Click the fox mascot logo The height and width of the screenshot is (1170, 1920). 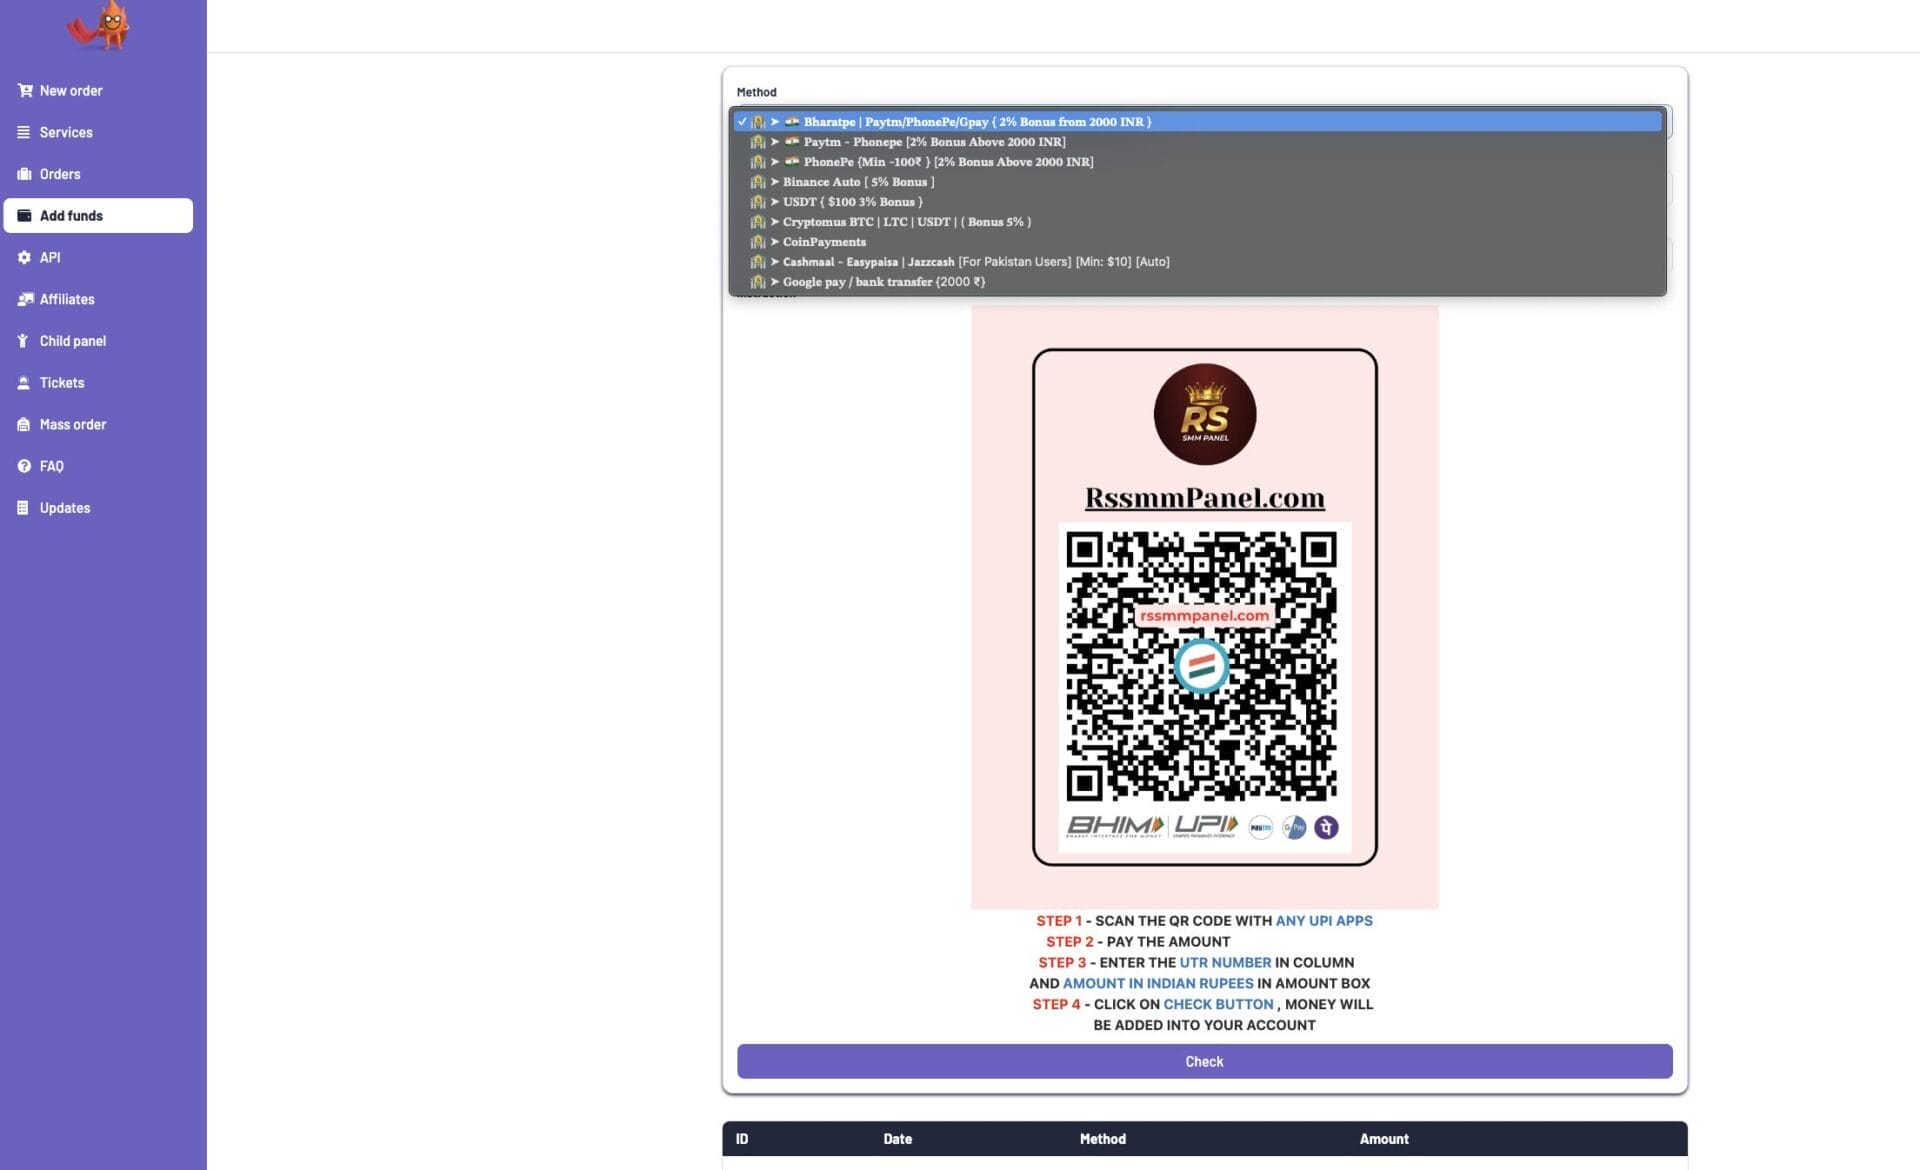tap(102, 24)
